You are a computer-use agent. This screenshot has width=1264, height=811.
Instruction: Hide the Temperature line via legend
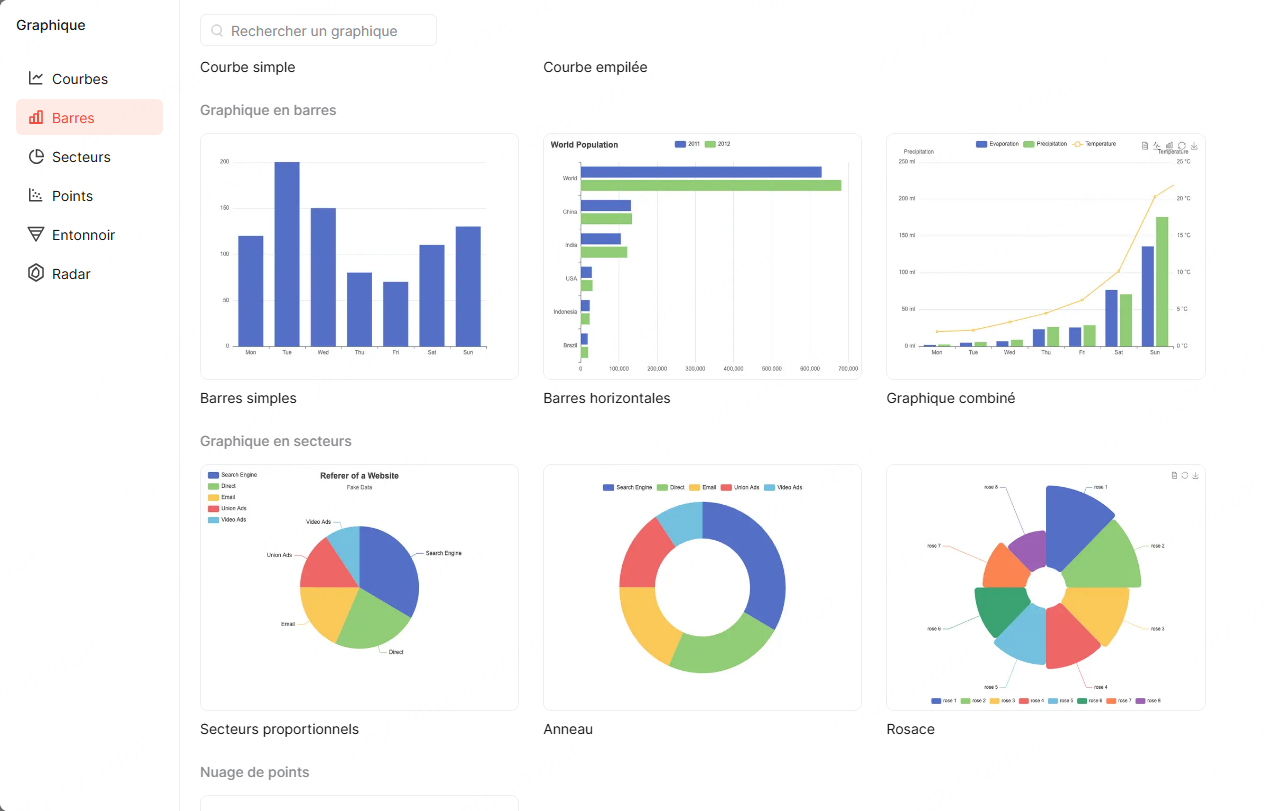click(1094, 144)
